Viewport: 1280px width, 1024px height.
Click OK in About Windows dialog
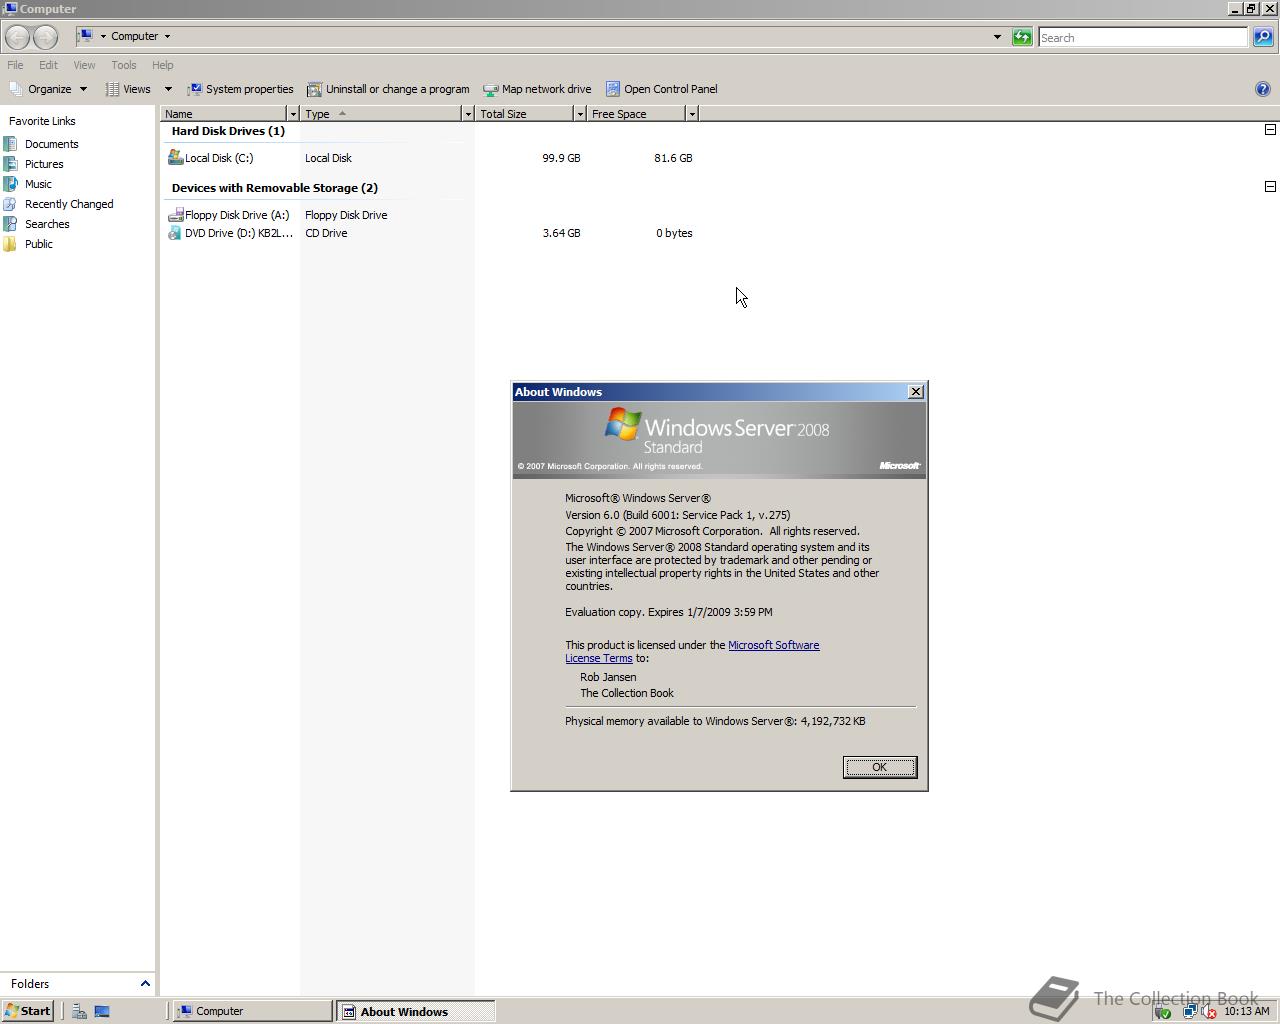[880, 767]
